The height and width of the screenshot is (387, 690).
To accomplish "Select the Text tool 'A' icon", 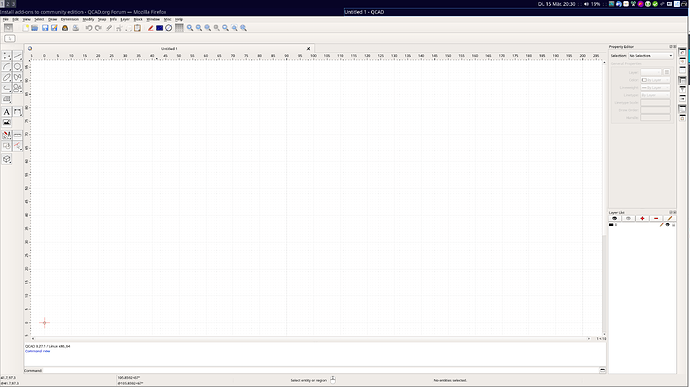I will pyautogui.click(x=7, y=112).
